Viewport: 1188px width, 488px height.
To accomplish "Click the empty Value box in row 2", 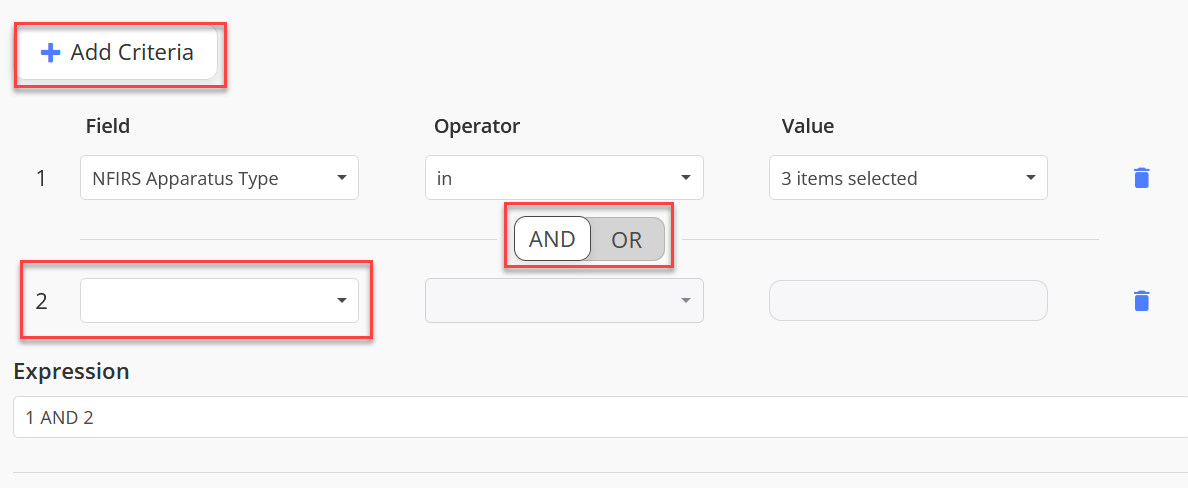I will (x=908, y=301).
